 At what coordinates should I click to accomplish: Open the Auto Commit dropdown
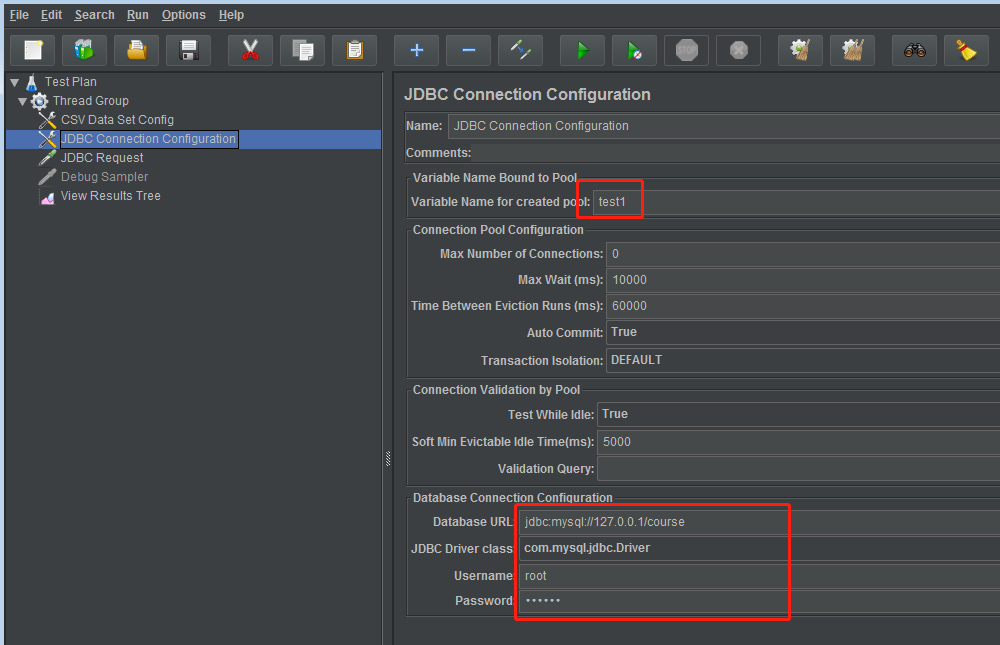pyautogui.click(x=700, y=332)
